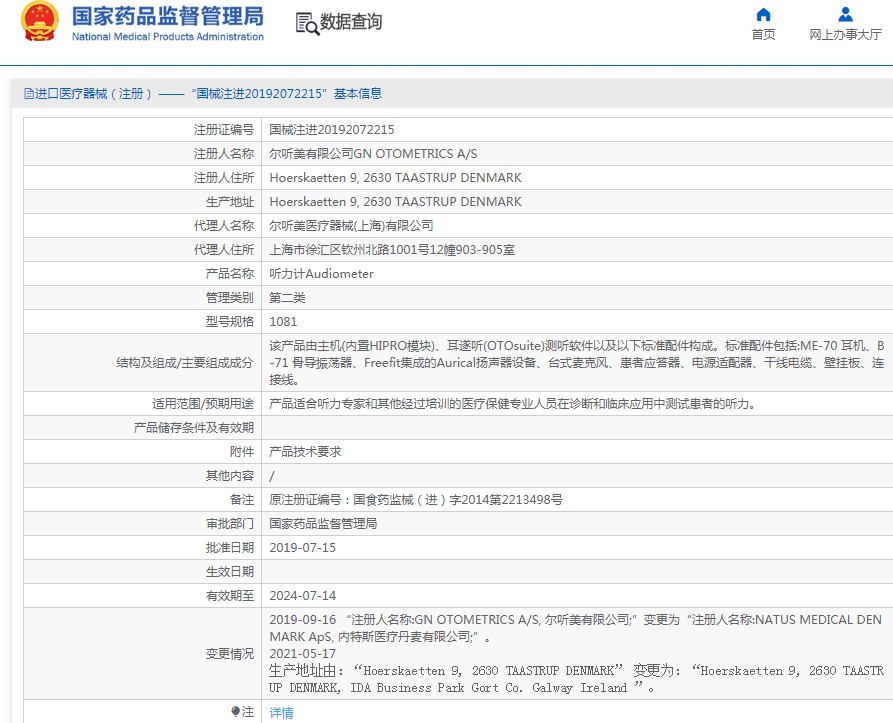
Task: Click the 注册人名称 row label
Action: (x=223, y=154)
